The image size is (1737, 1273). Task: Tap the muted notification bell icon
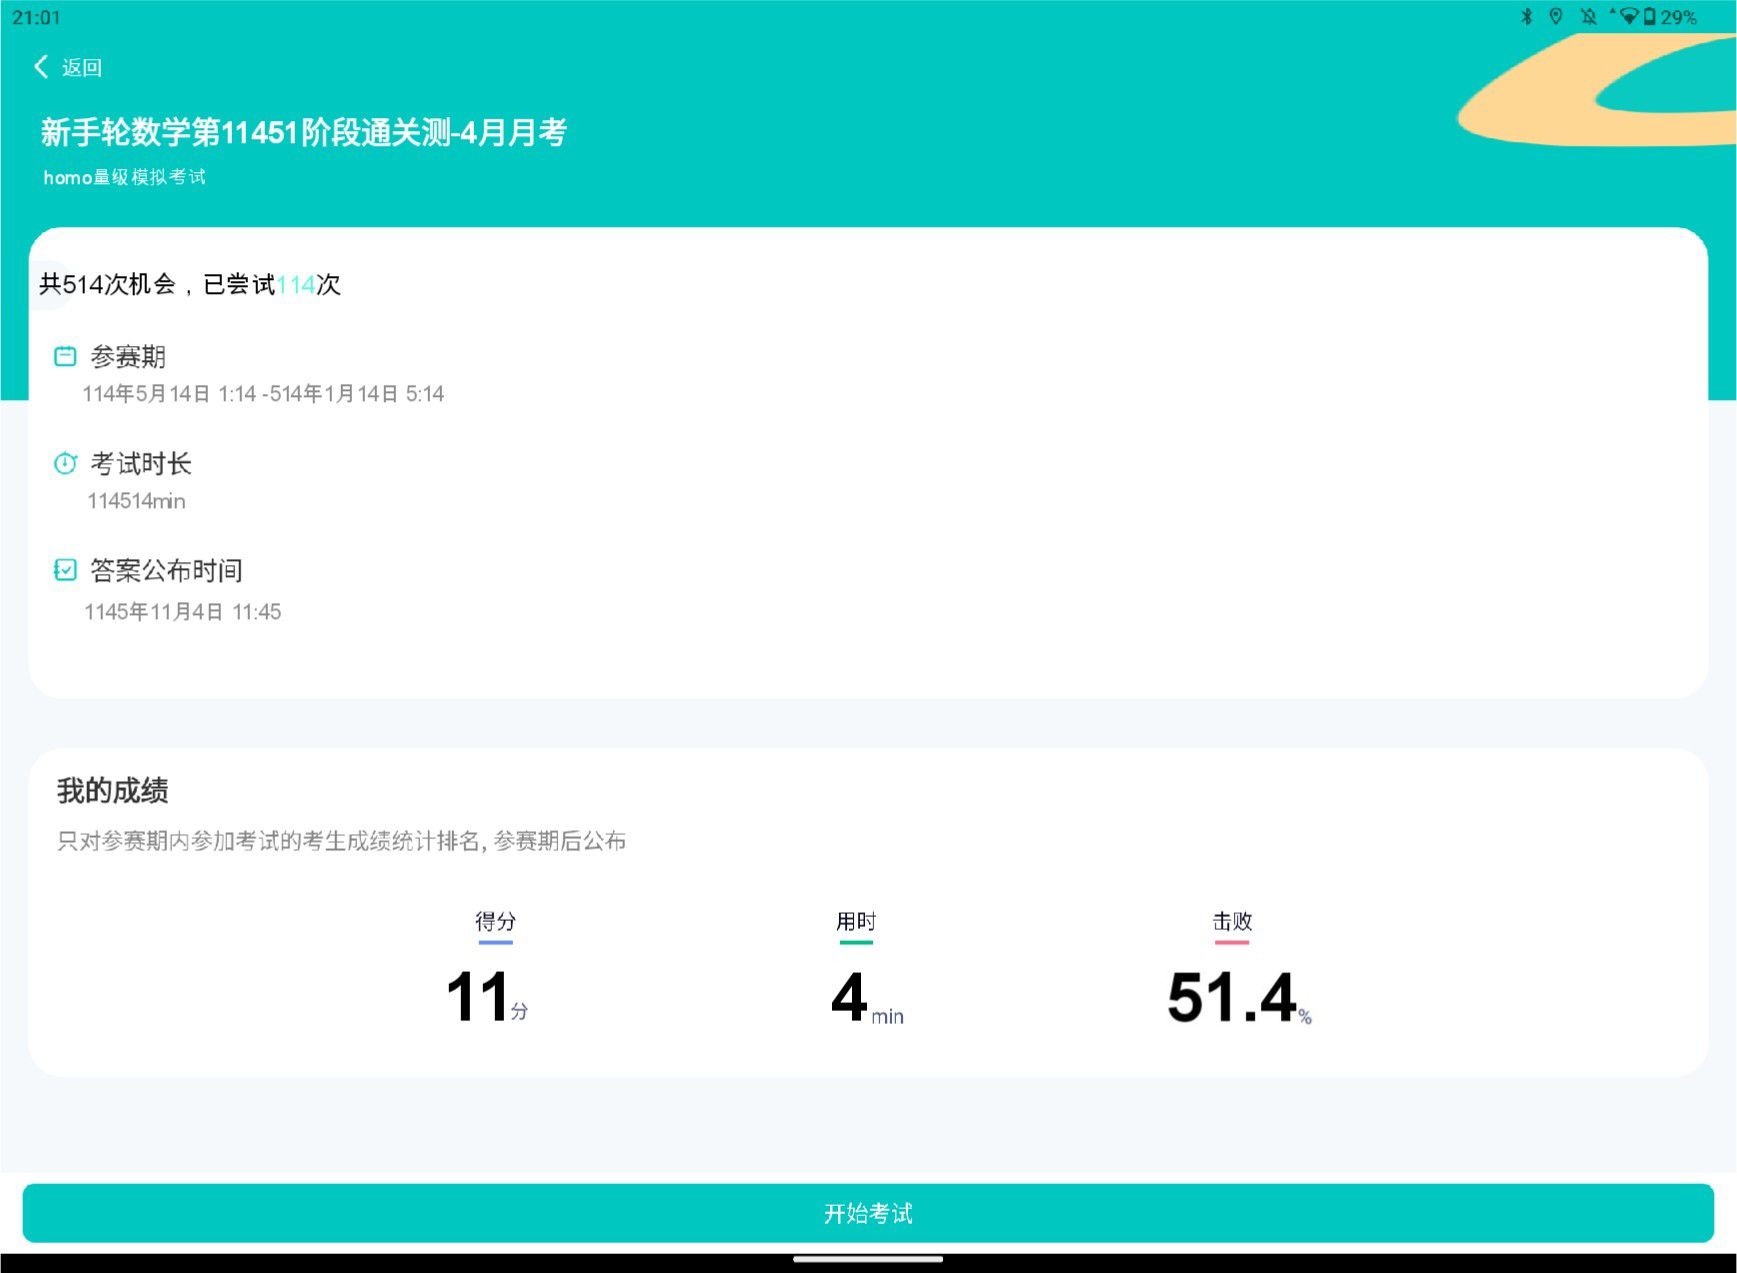click(1588, 17)
